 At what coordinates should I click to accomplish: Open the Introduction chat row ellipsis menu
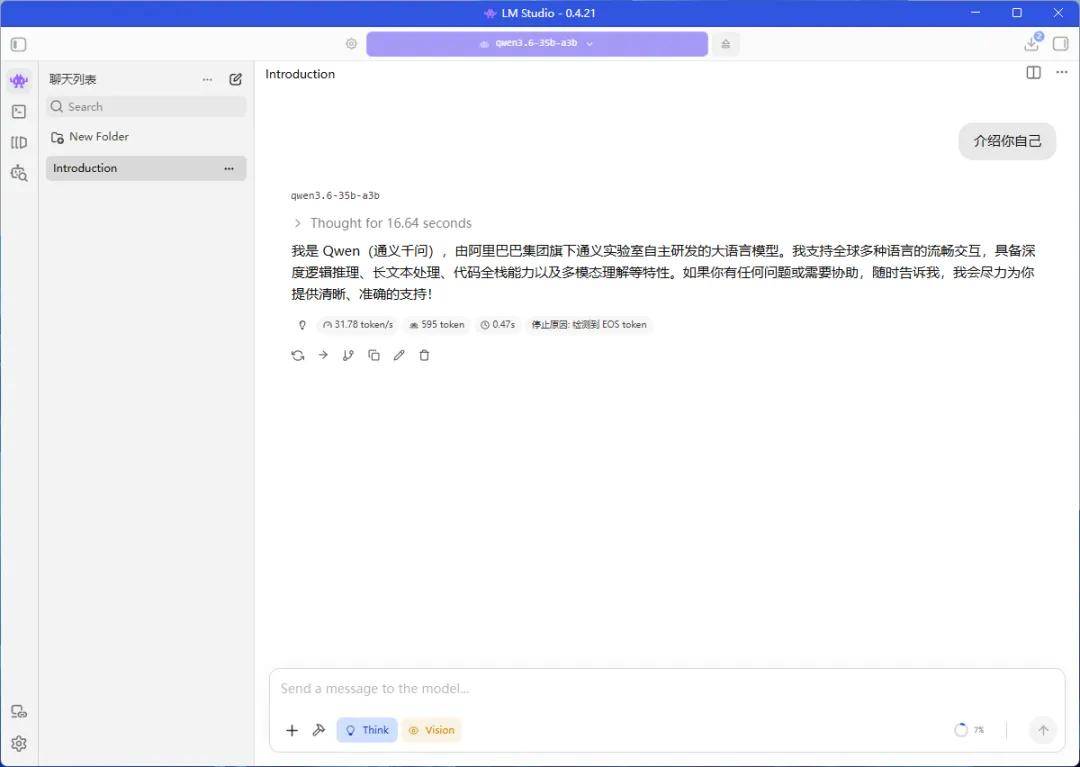(229, 168)
